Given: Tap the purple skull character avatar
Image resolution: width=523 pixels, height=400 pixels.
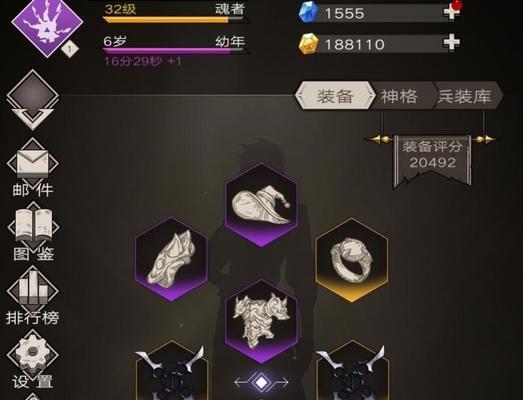Looking at the screenshot, I should [x=47, y=26].
